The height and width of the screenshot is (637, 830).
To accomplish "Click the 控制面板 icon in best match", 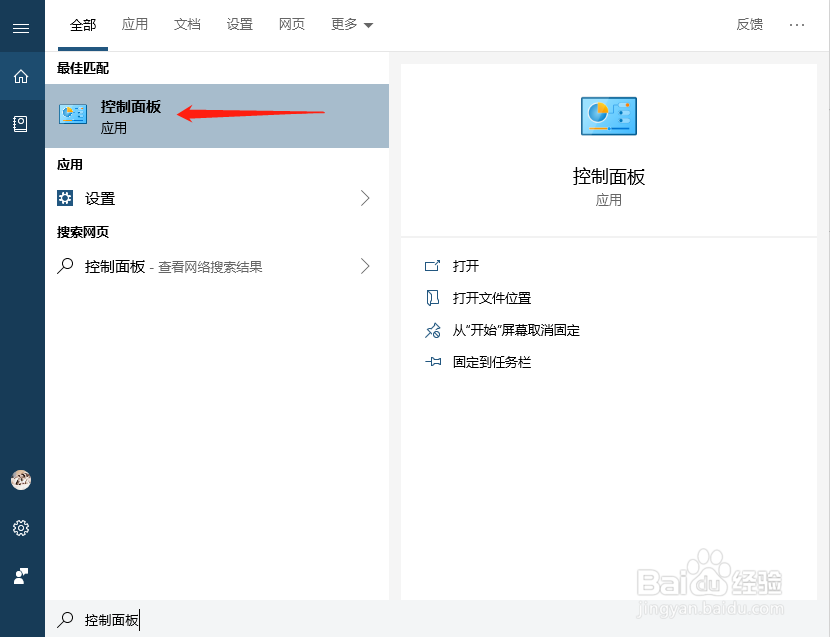I will pyautogui.click(x=73, y=114).
